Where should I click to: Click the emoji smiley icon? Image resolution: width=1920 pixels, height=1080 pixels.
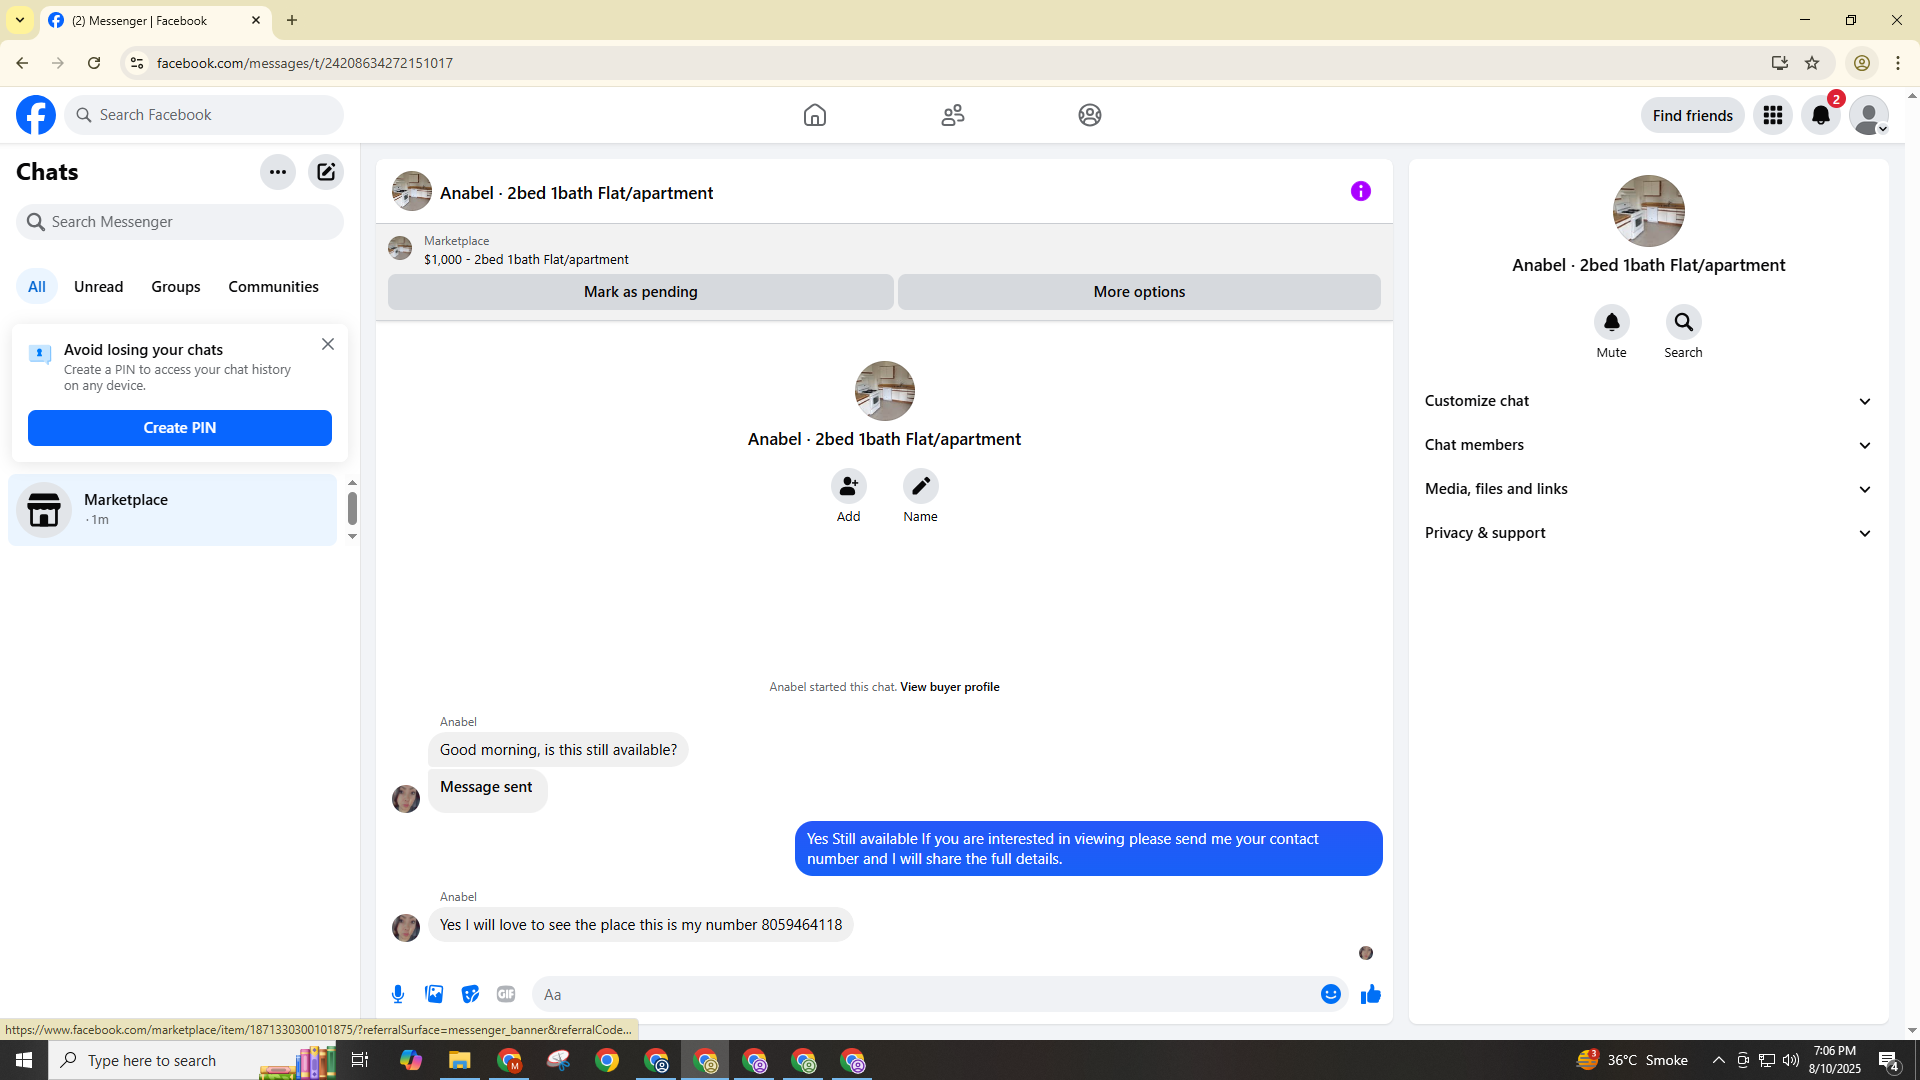[1330, 994]
